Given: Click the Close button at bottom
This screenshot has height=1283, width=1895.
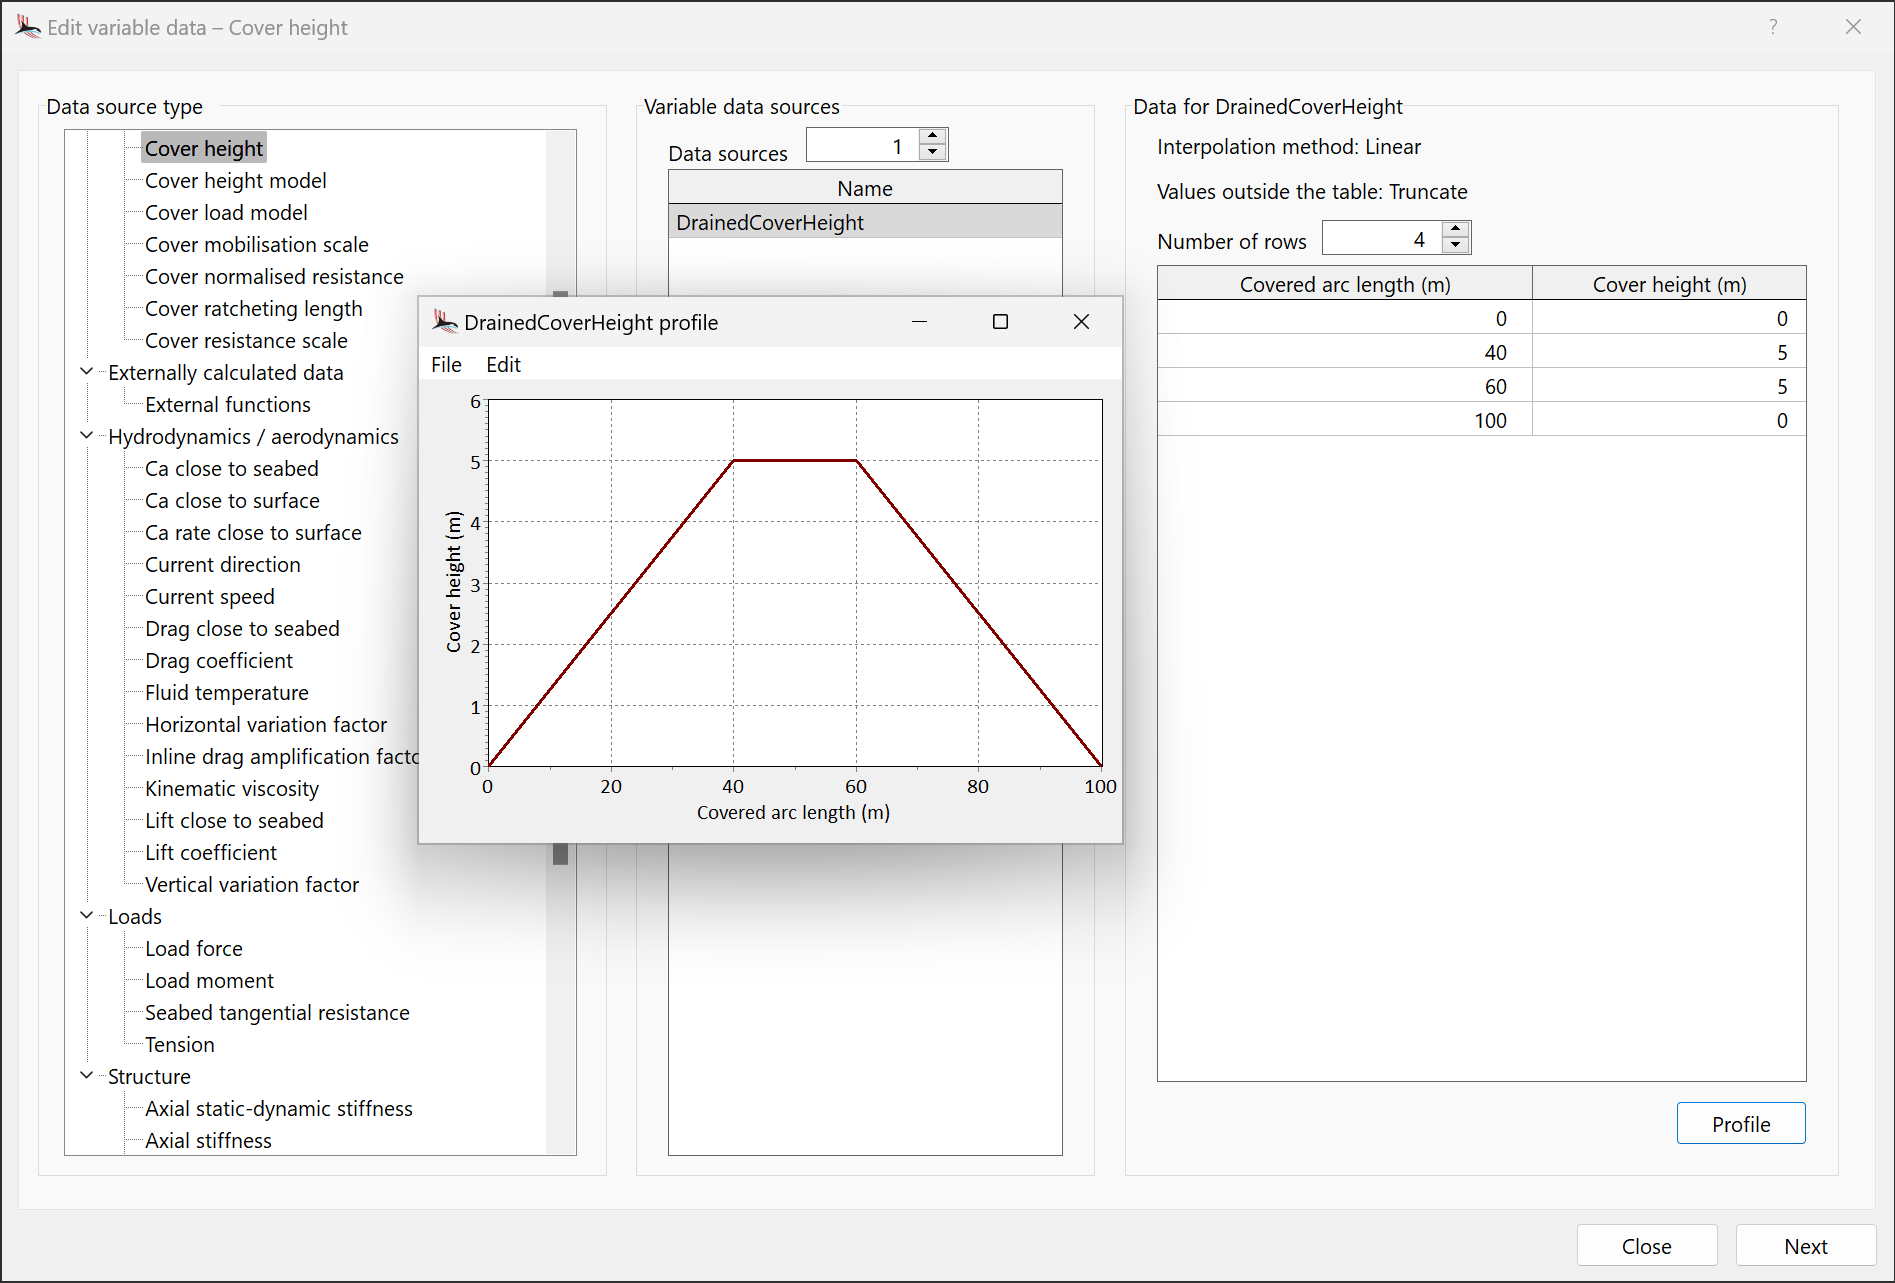Looking at the screenshot, I should [x=1645, y=1245].
